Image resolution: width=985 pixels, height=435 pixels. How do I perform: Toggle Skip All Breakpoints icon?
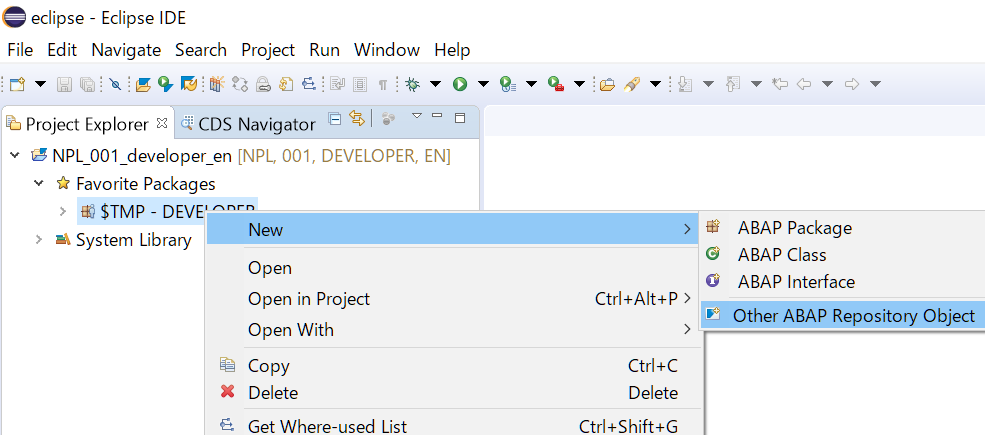[x=115, y=84]
